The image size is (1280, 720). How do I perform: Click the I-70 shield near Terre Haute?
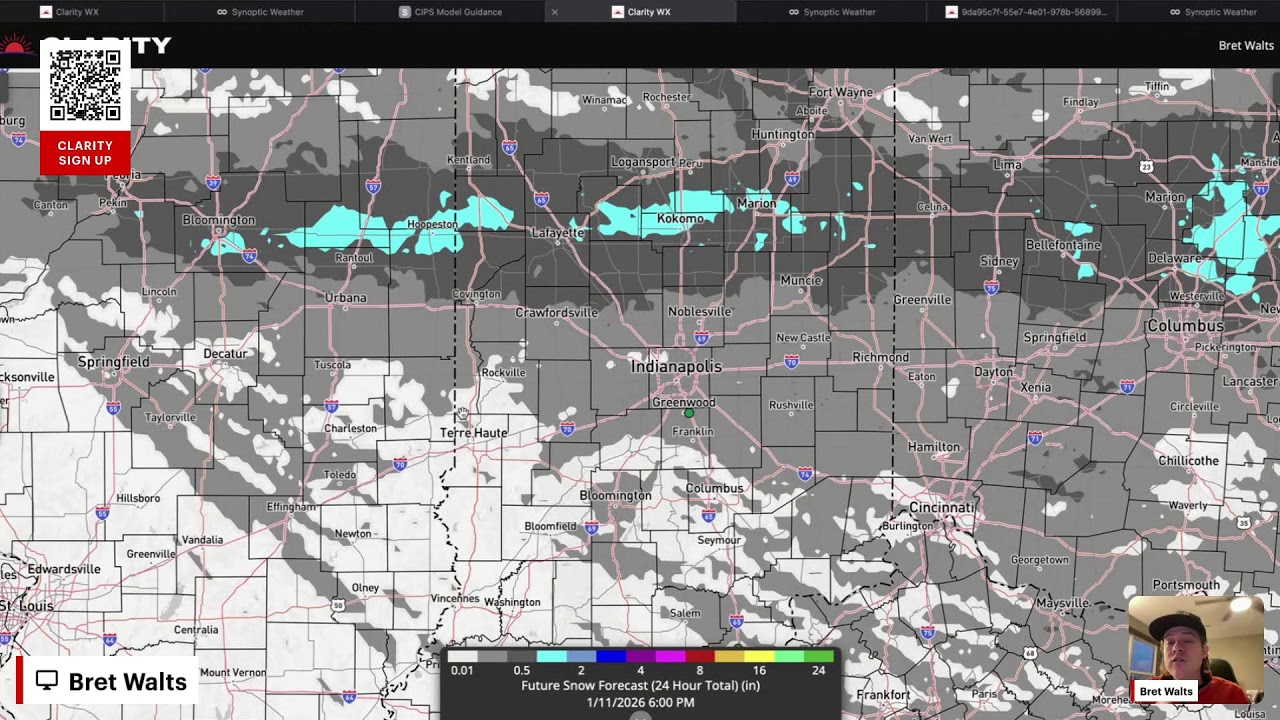[568, 430]
